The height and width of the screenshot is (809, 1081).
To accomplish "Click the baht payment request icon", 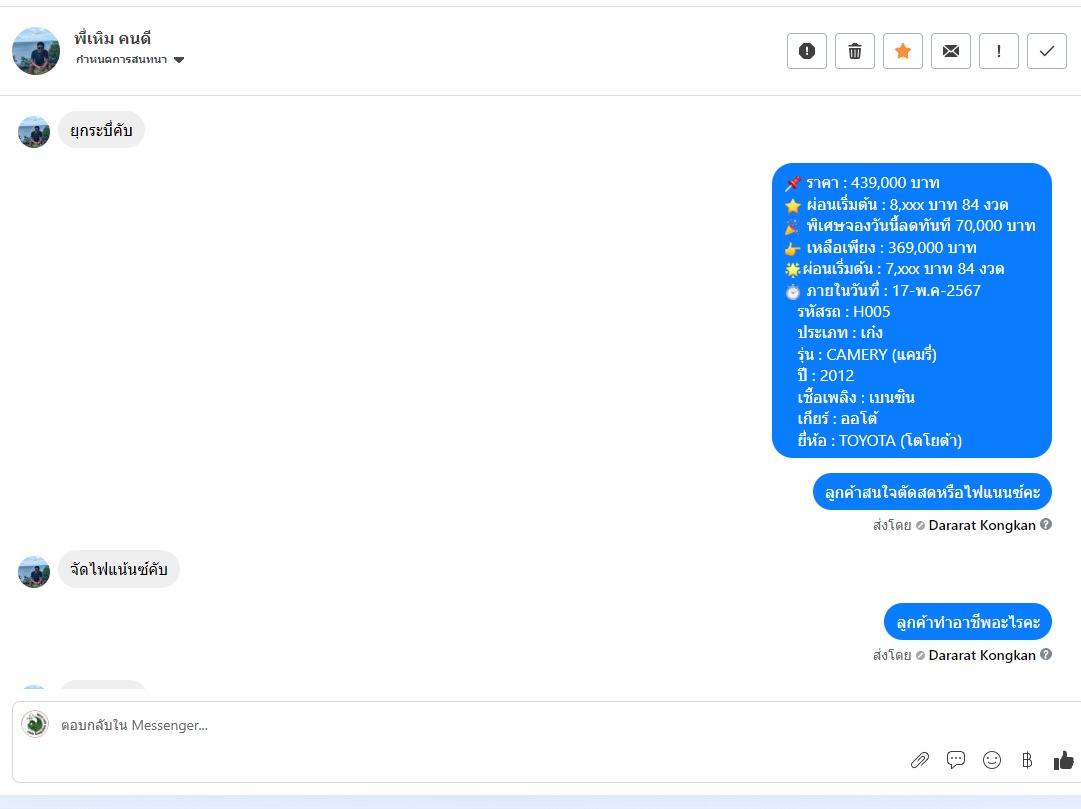I will (x=1027, y=760).
